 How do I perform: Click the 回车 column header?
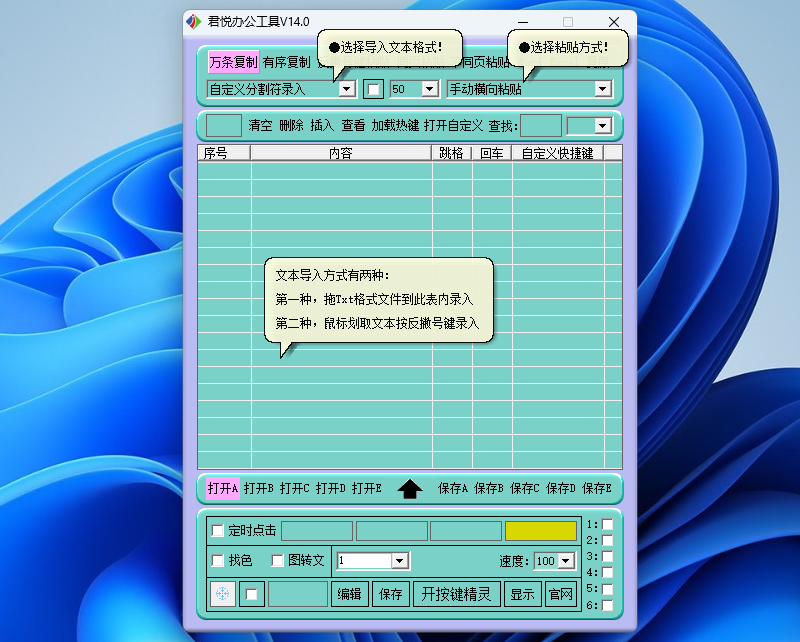[x=492, y=153]
